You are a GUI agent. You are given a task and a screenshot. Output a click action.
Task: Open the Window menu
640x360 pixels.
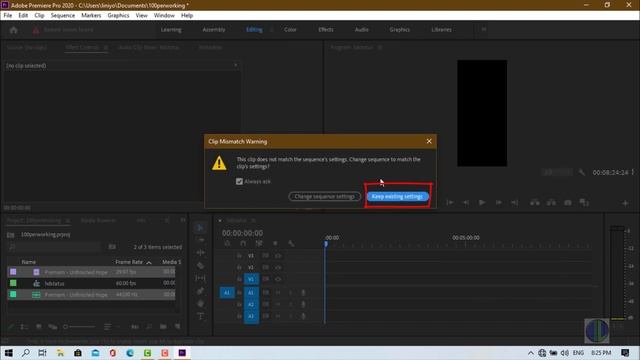[x=164, y=16]
